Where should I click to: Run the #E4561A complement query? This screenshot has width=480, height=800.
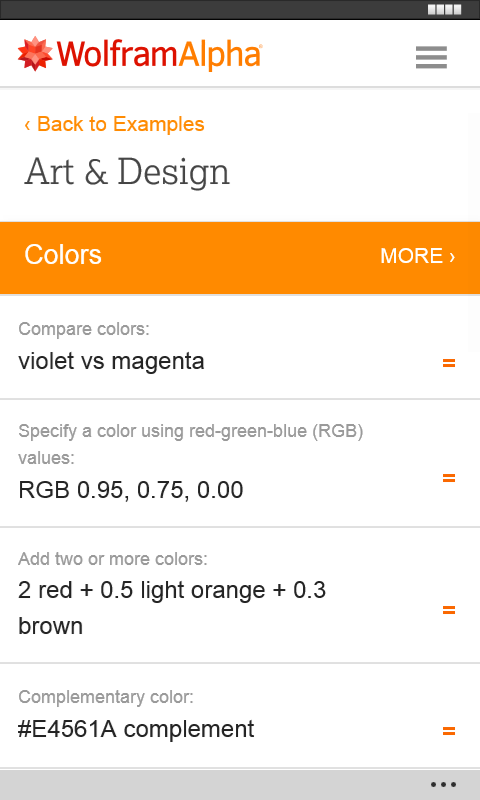(136, 729)
